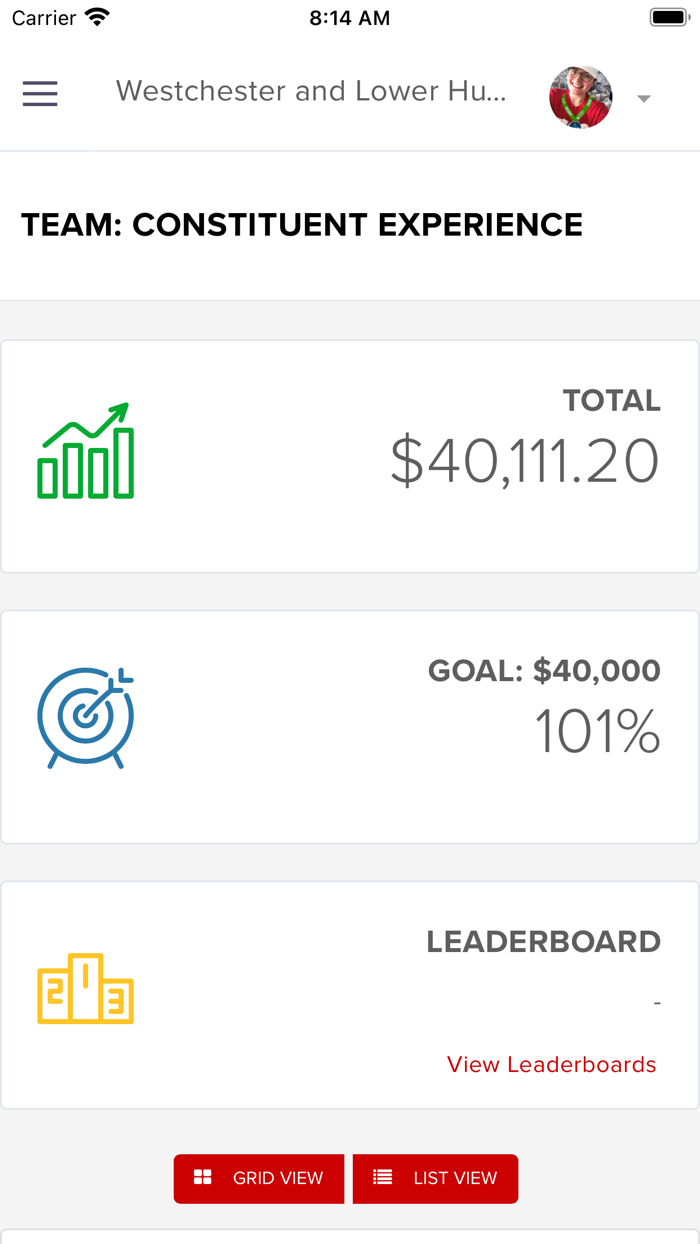Image resolution: width=700 pixels, height=1244 pixels.
Task: Tap the grid icon in Grid View button
Action: click(x=203, y=1177)
